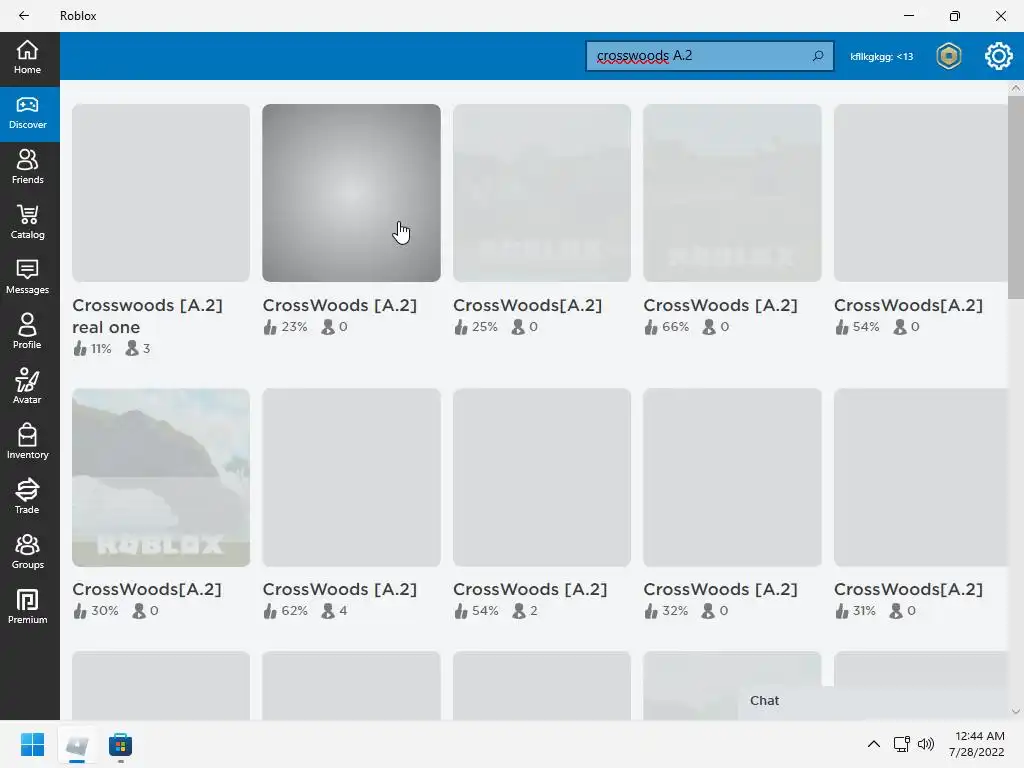1024x768 pixels.
Task: Click the CrossWoods title rated 62%
Action: coord(340,589)
